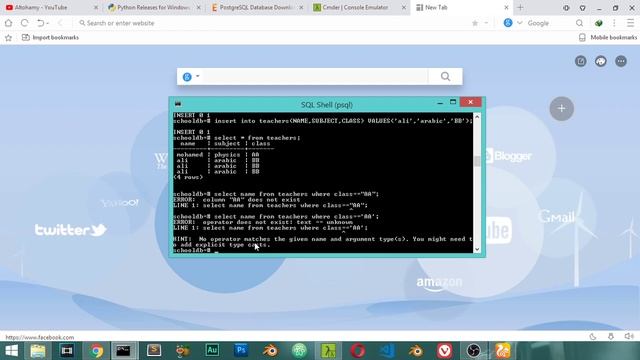The width and height of the screenshot is (640, 360).
Task: Open the Twitter speed dial shortcut
Action: tap(71, 230)
